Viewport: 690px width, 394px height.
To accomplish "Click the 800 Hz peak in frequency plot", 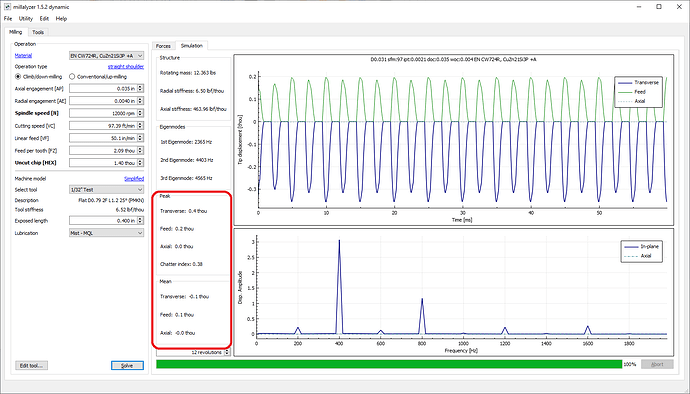I will [x=422, y=315].
